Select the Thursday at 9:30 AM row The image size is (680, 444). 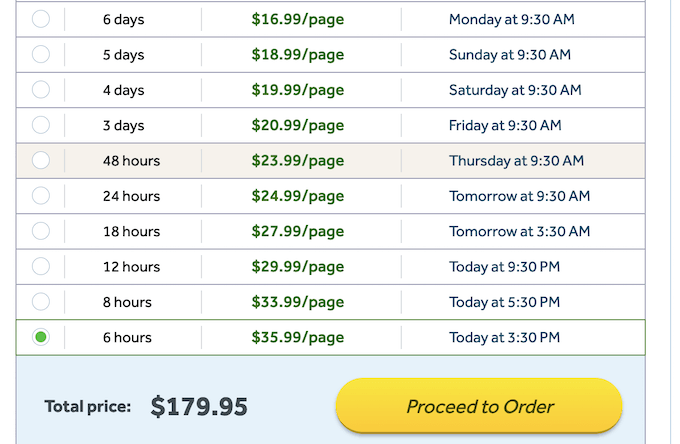coord(516,160)
